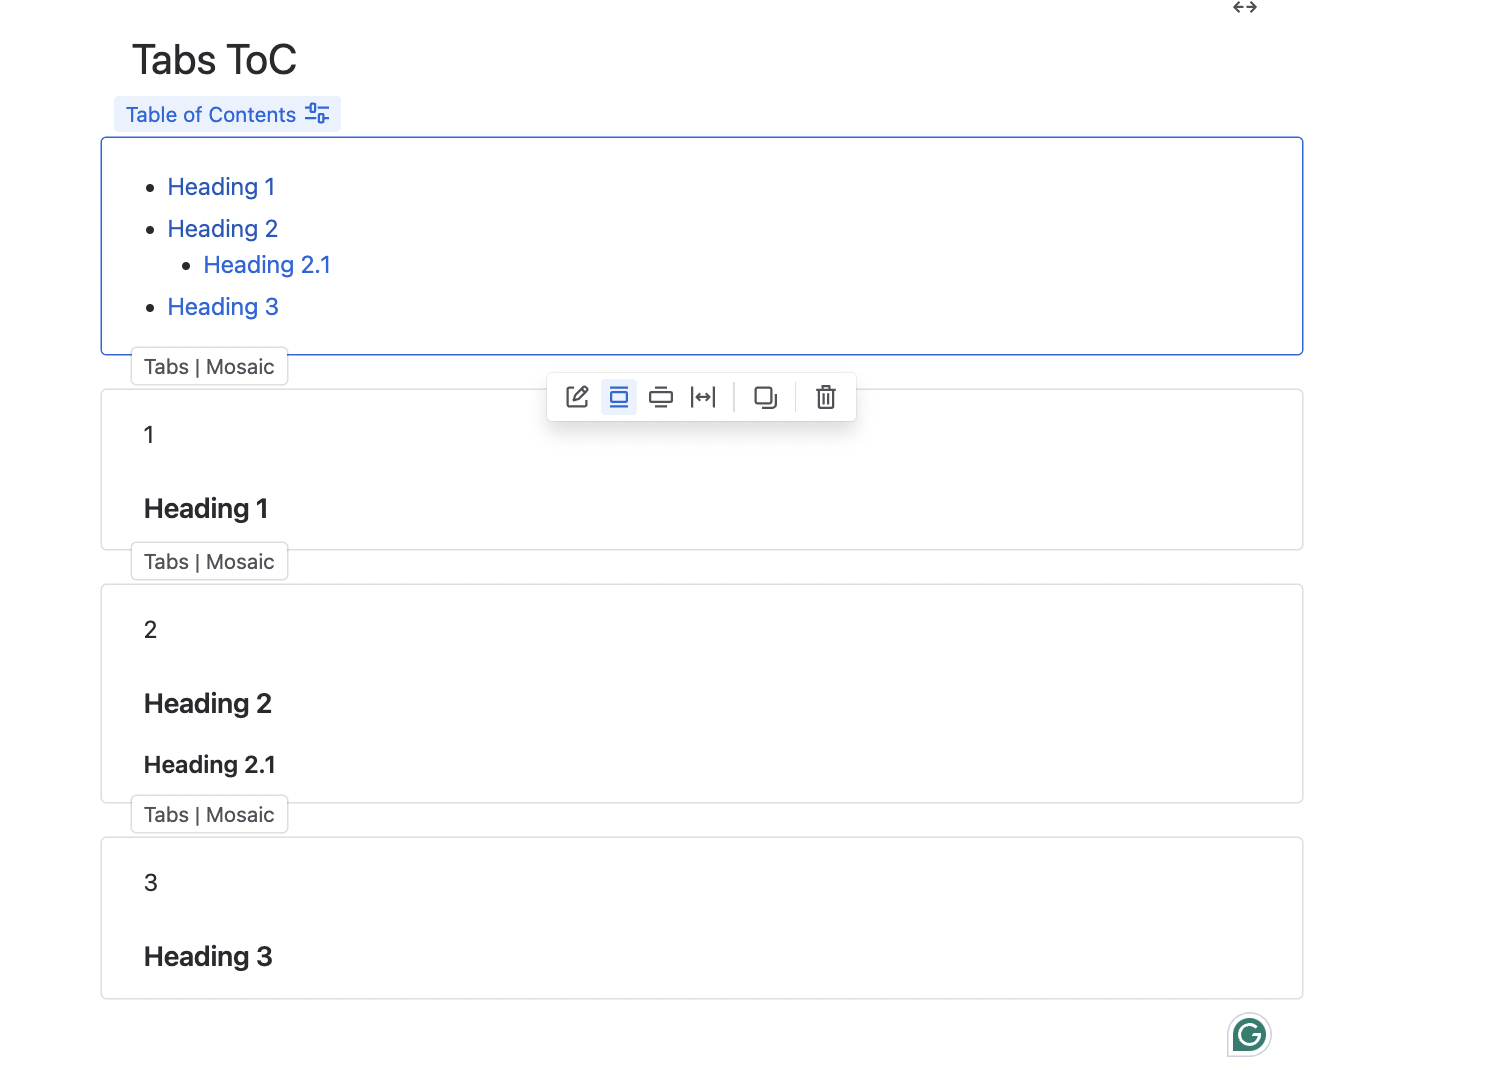Open the first Tabs | Mosaic macro label

pos(208,366)
